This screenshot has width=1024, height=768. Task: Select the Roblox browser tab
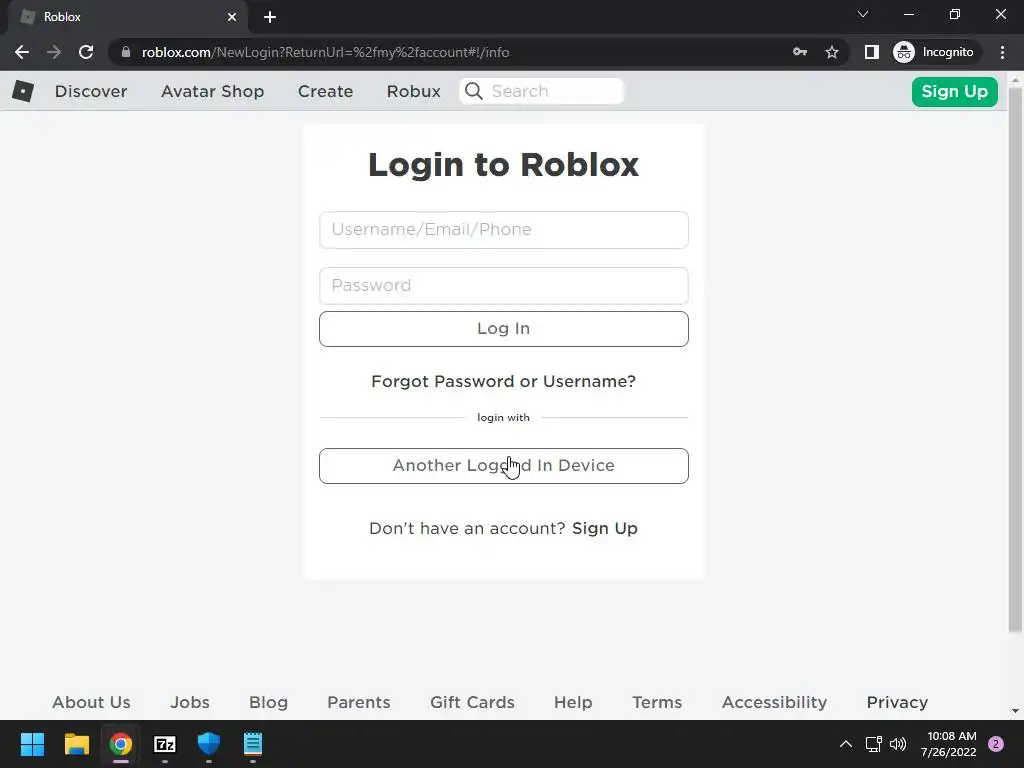127,17
